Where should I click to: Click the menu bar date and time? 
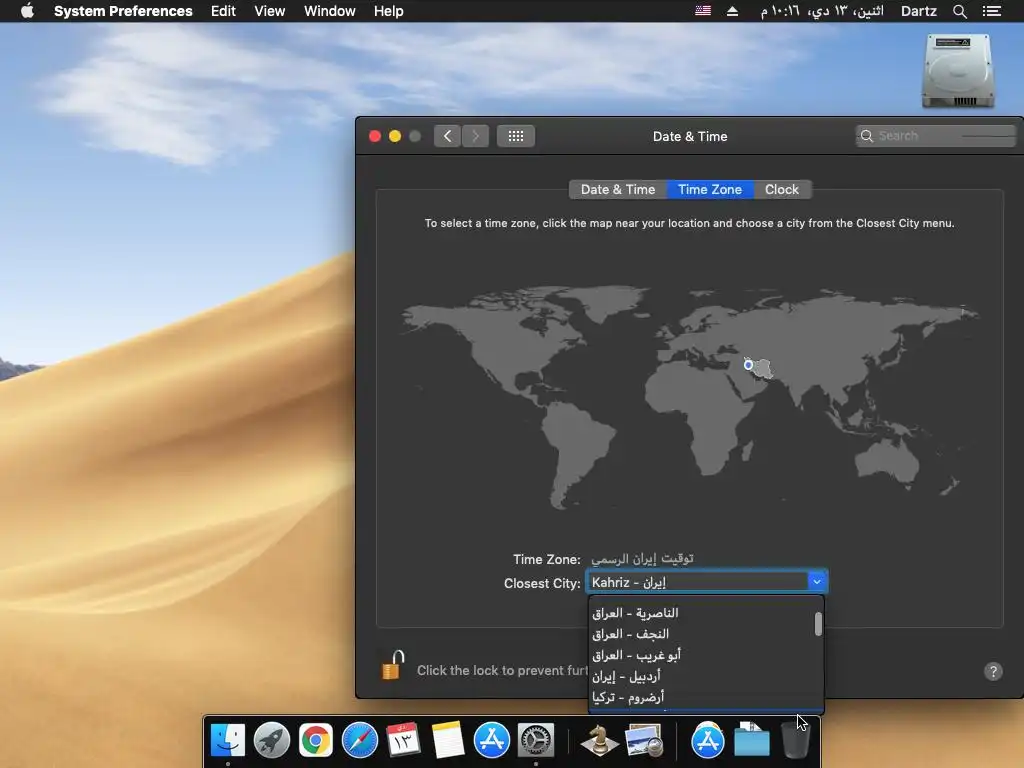tap(822, 11)
